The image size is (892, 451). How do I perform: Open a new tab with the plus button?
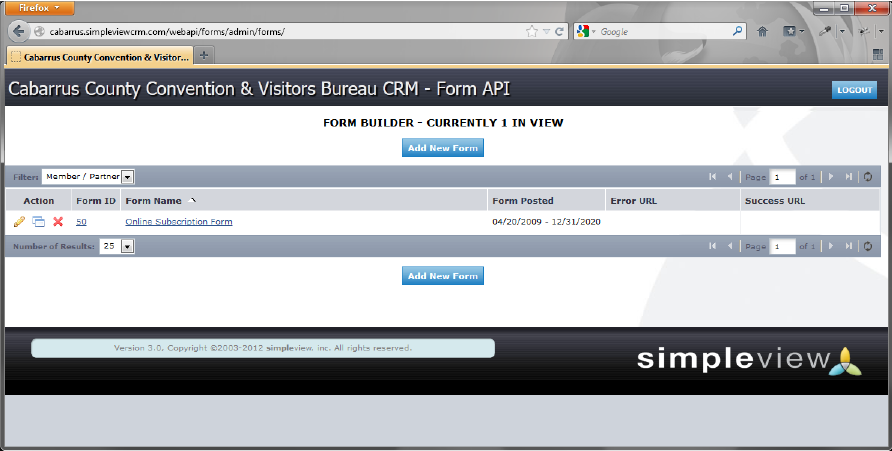point(204,56)
